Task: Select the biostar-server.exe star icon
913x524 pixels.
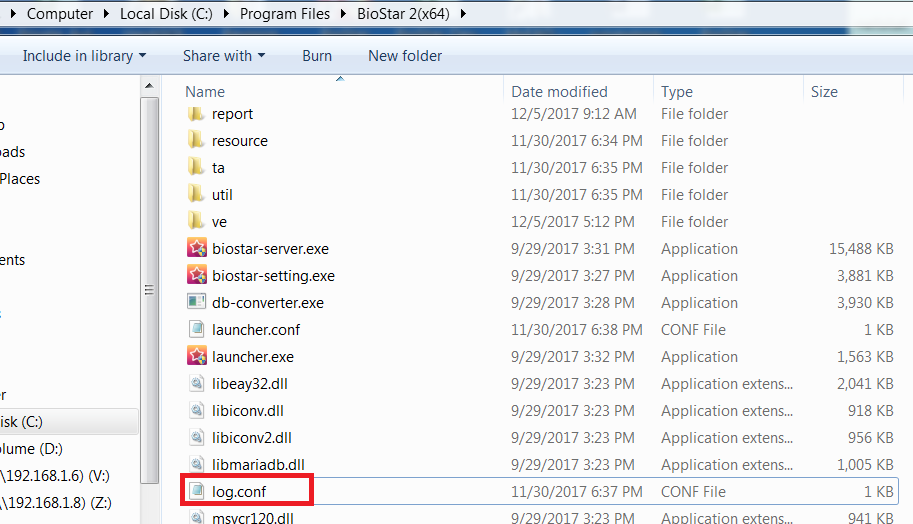Action: tap(197, 248)
